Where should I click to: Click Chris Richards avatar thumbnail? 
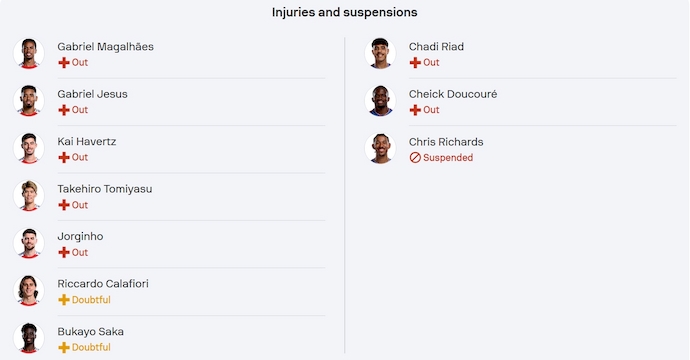(380, 148)
